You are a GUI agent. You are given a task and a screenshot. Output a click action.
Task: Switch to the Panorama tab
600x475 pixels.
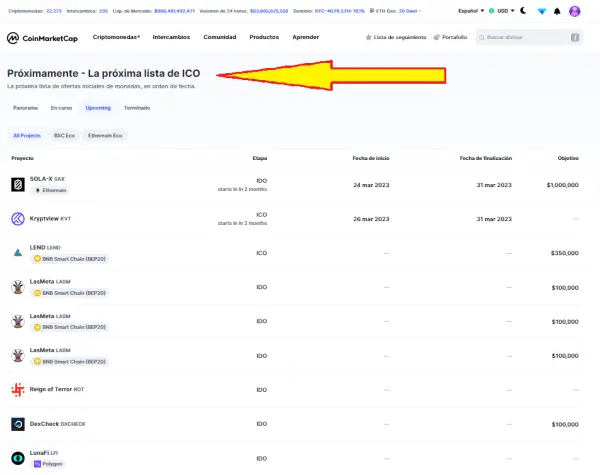click(25, 108)
